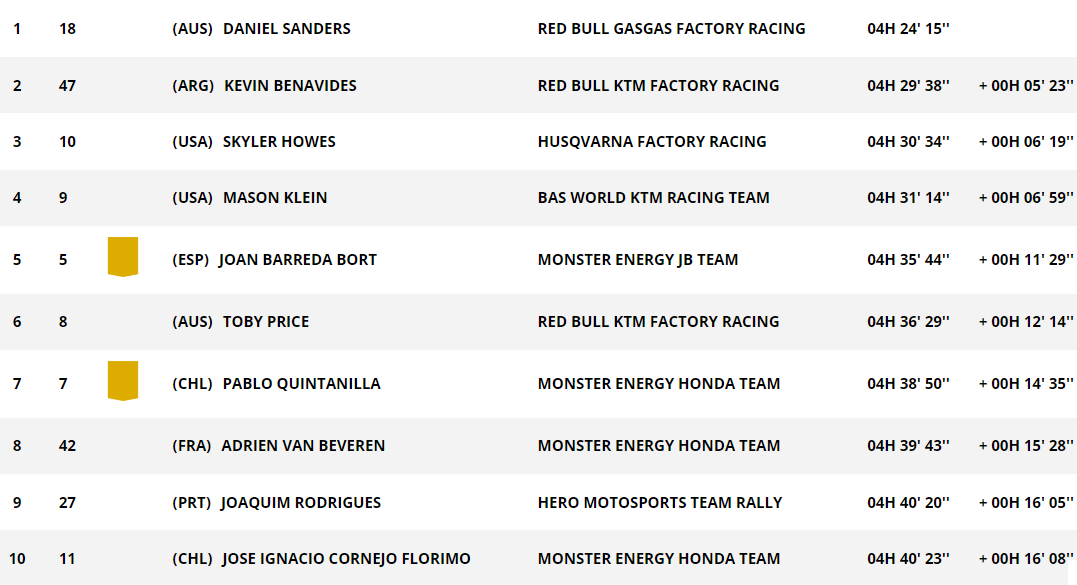Image resolution: width=1077 pixels, height=585 pixels.
Task: Open Hero Motosports Team Rally
Action: pos(659,503)
